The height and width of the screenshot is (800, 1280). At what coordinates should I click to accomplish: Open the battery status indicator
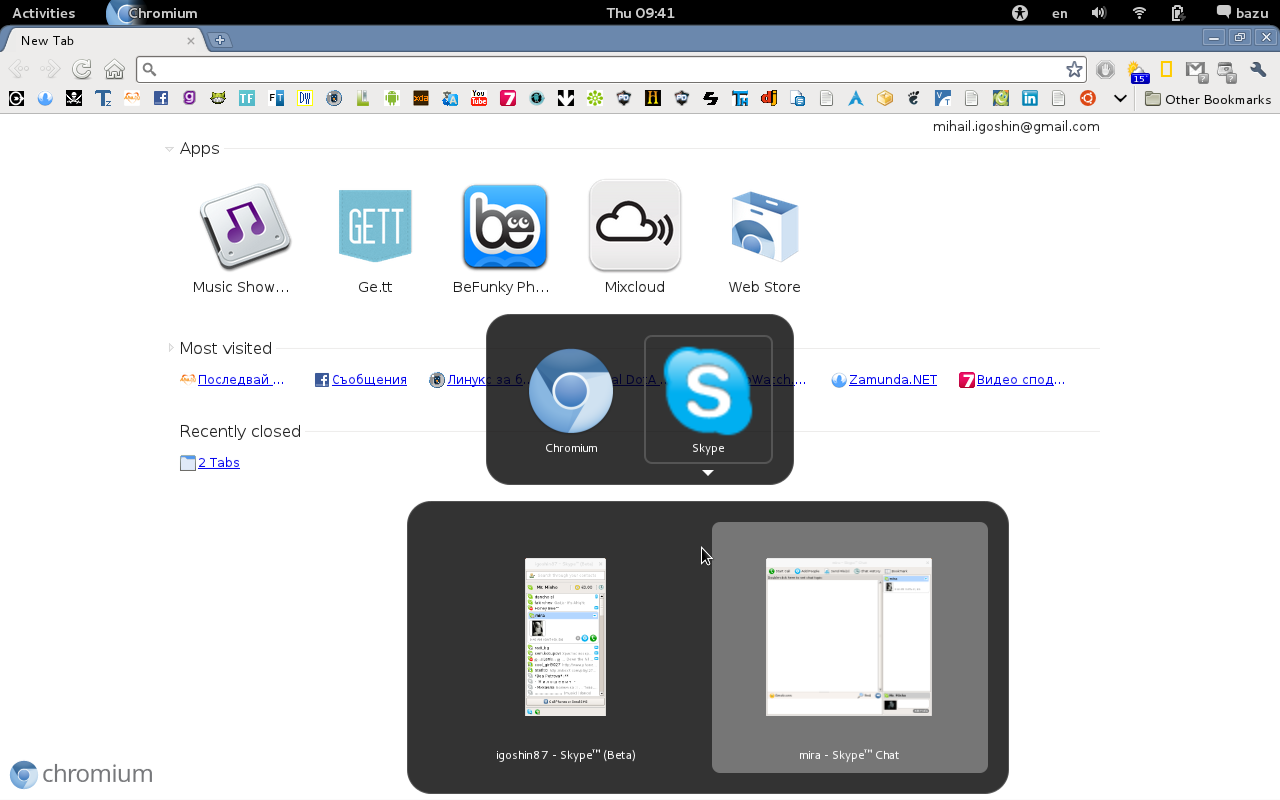tap(1178, 13)
